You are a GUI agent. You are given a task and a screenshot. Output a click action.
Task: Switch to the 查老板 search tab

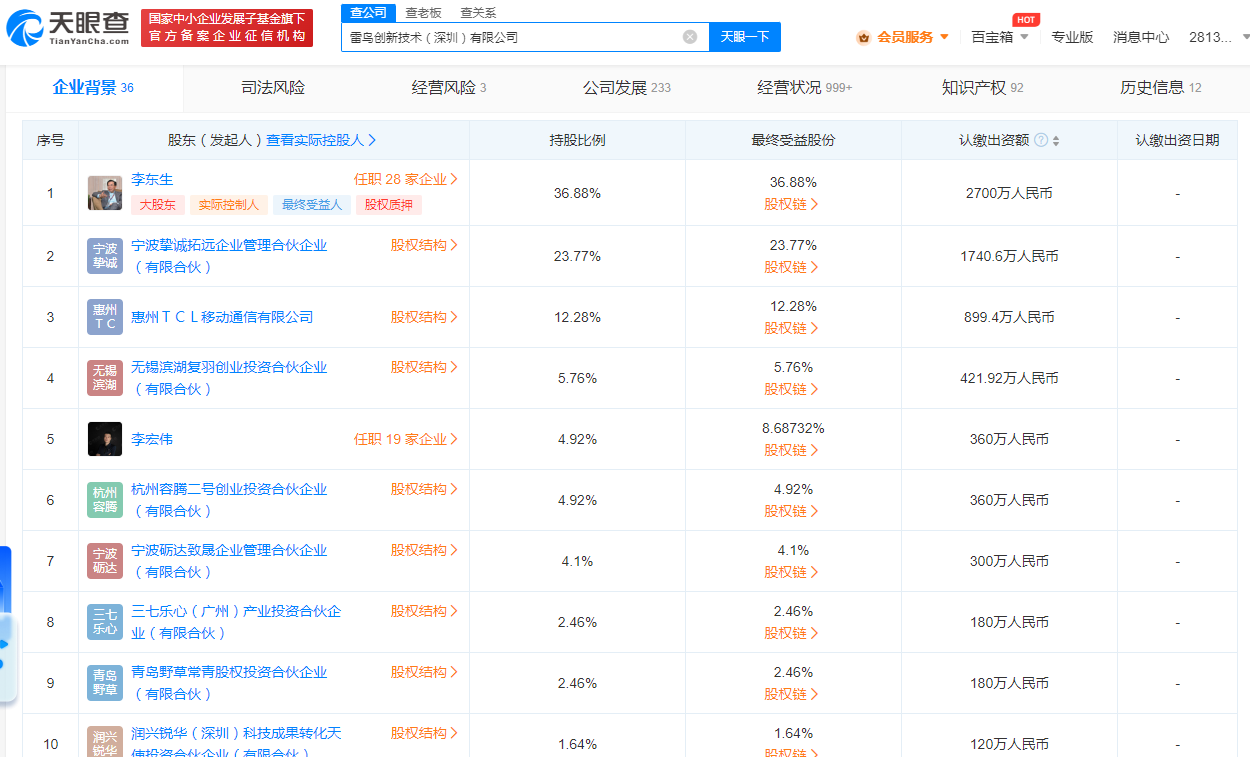click(423, 13)
